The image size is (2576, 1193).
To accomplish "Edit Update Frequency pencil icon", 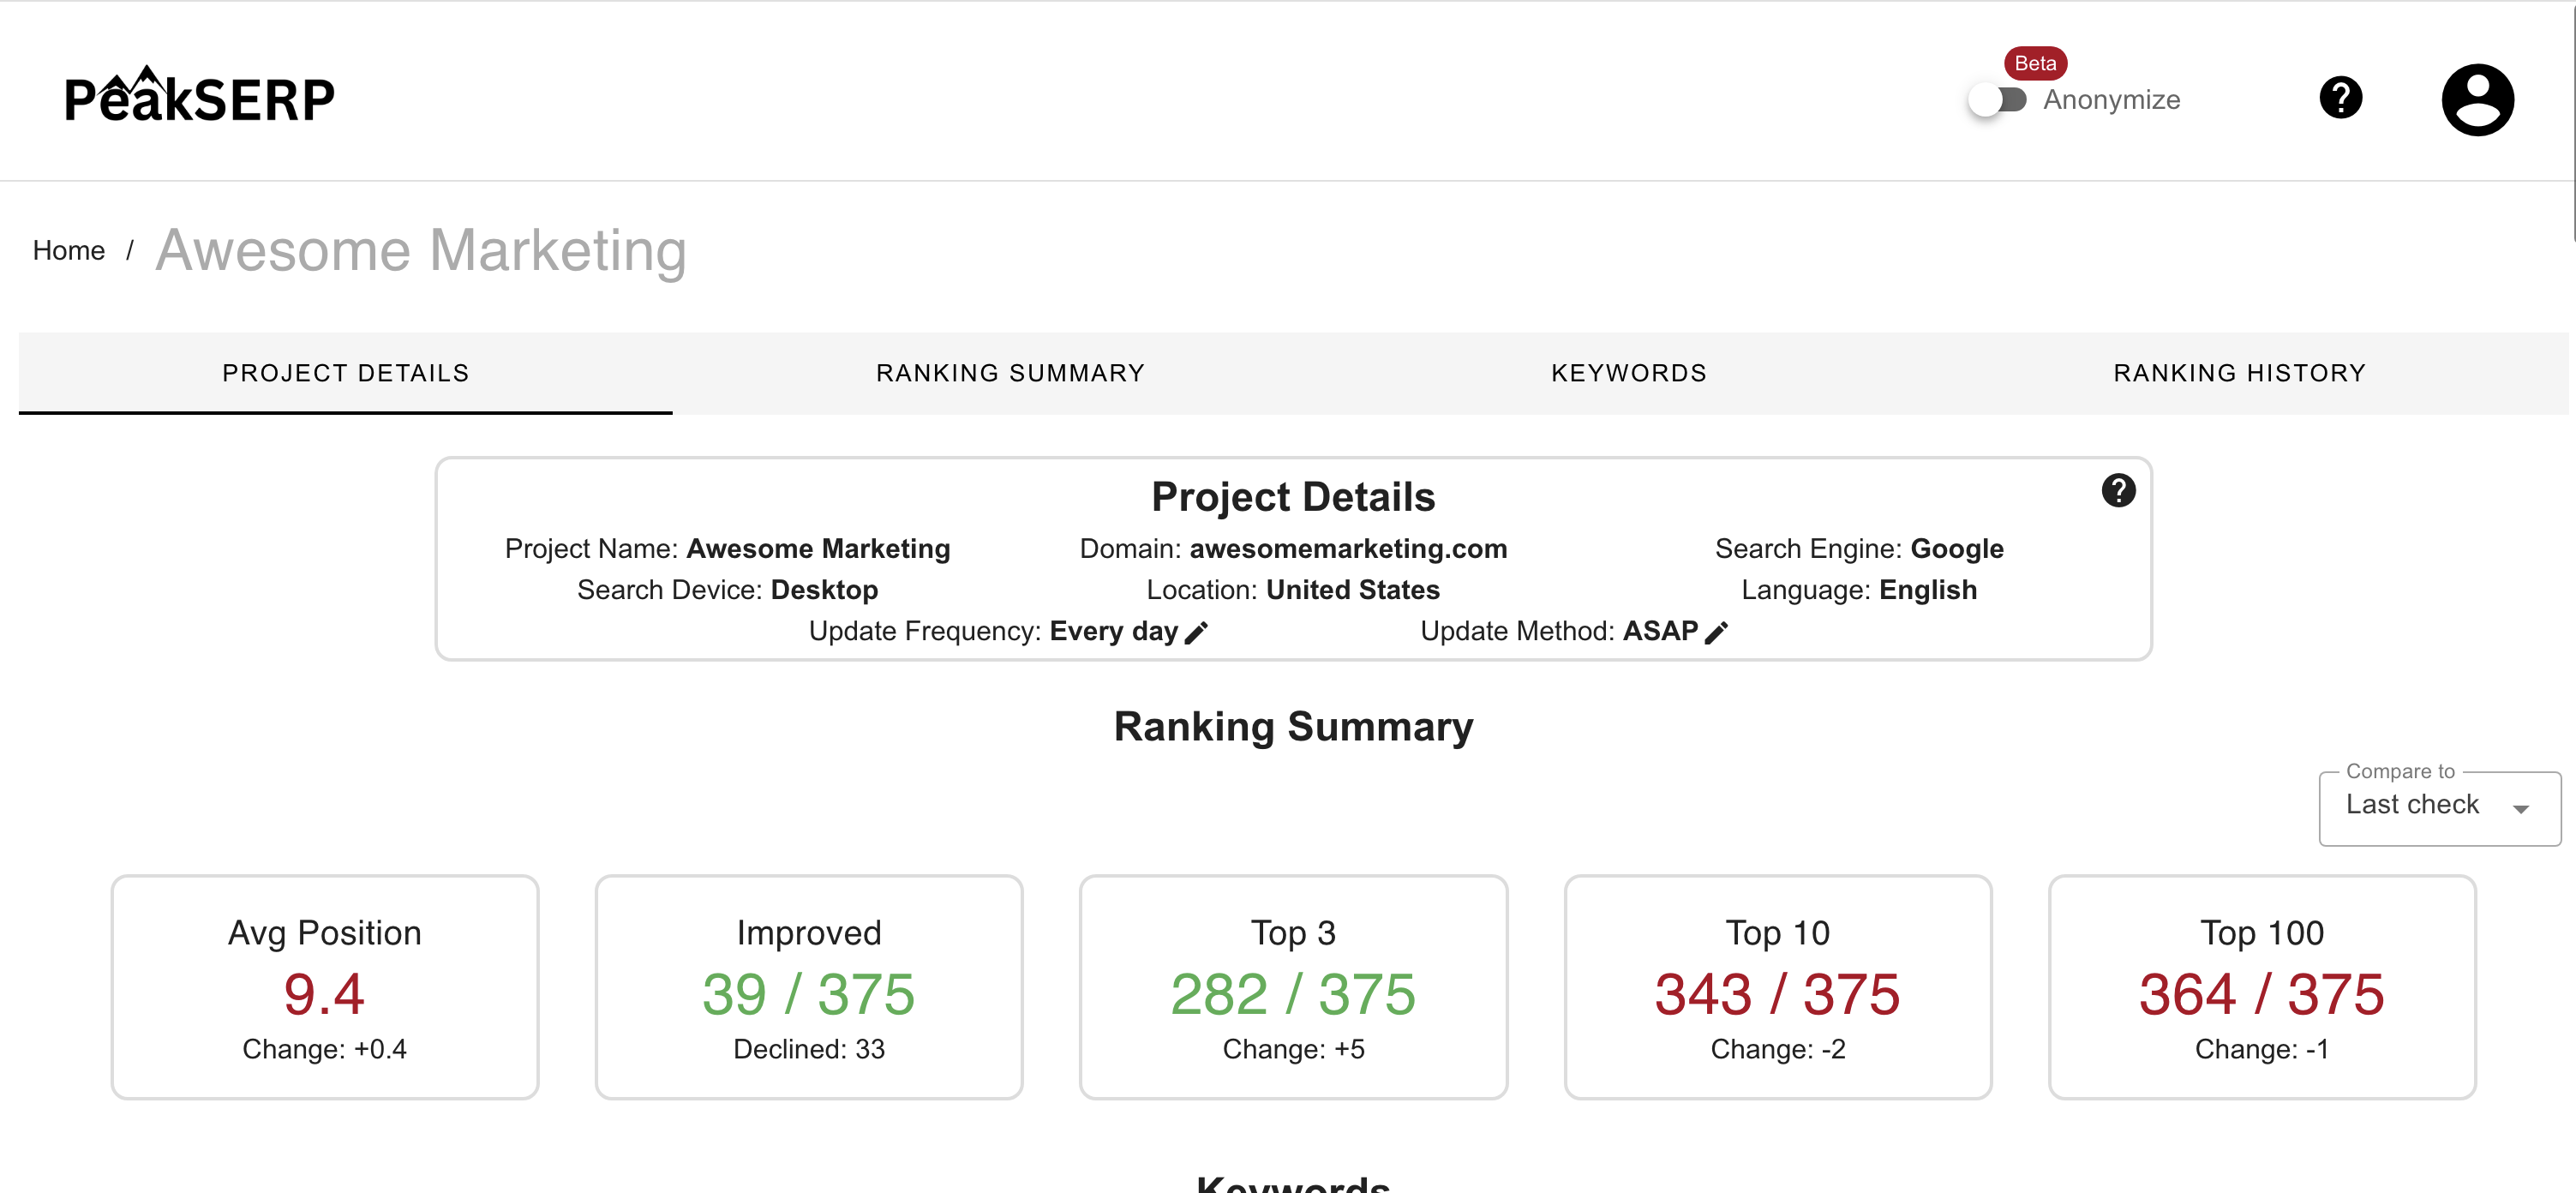I will pyautogui.click(x=1196, y=632).
